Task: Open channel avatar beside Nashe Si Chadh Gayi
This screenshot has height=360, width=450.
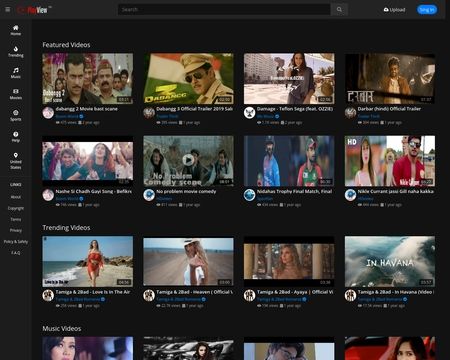Action: point(48,195)
